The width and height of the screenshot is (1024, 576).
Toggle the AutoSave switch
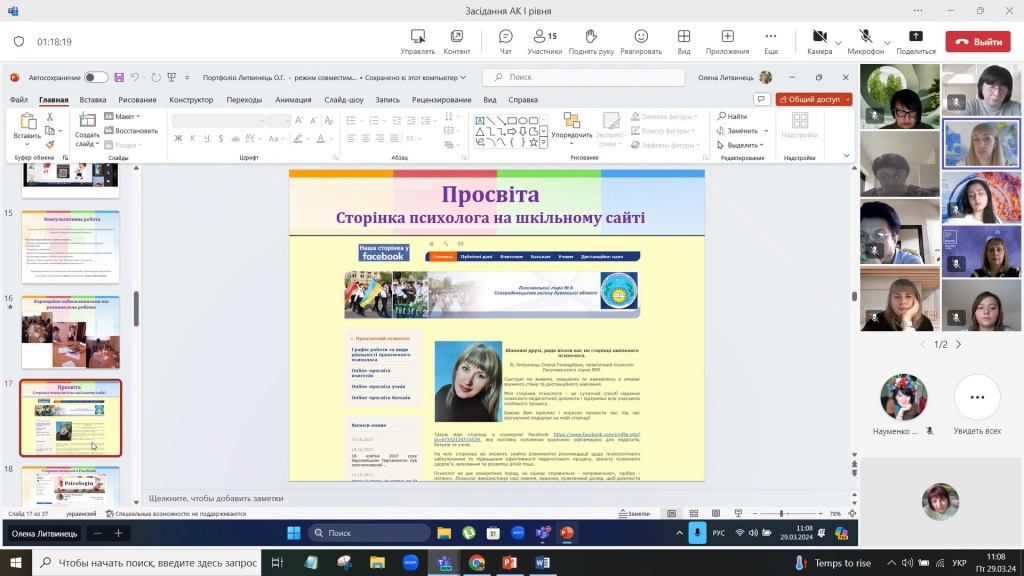96,77
